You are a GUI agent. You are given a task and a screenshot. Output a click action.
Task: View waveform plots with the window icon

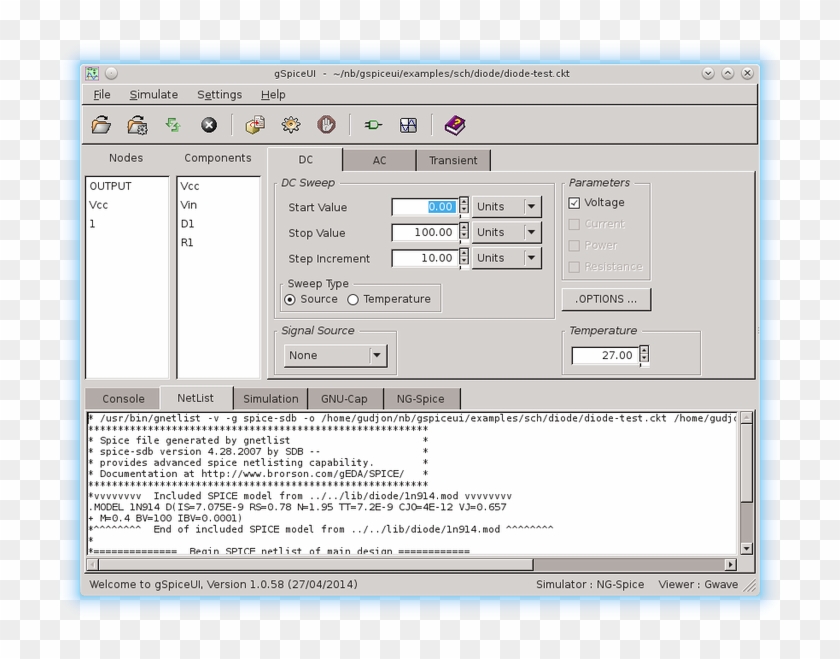pos(406,124)
